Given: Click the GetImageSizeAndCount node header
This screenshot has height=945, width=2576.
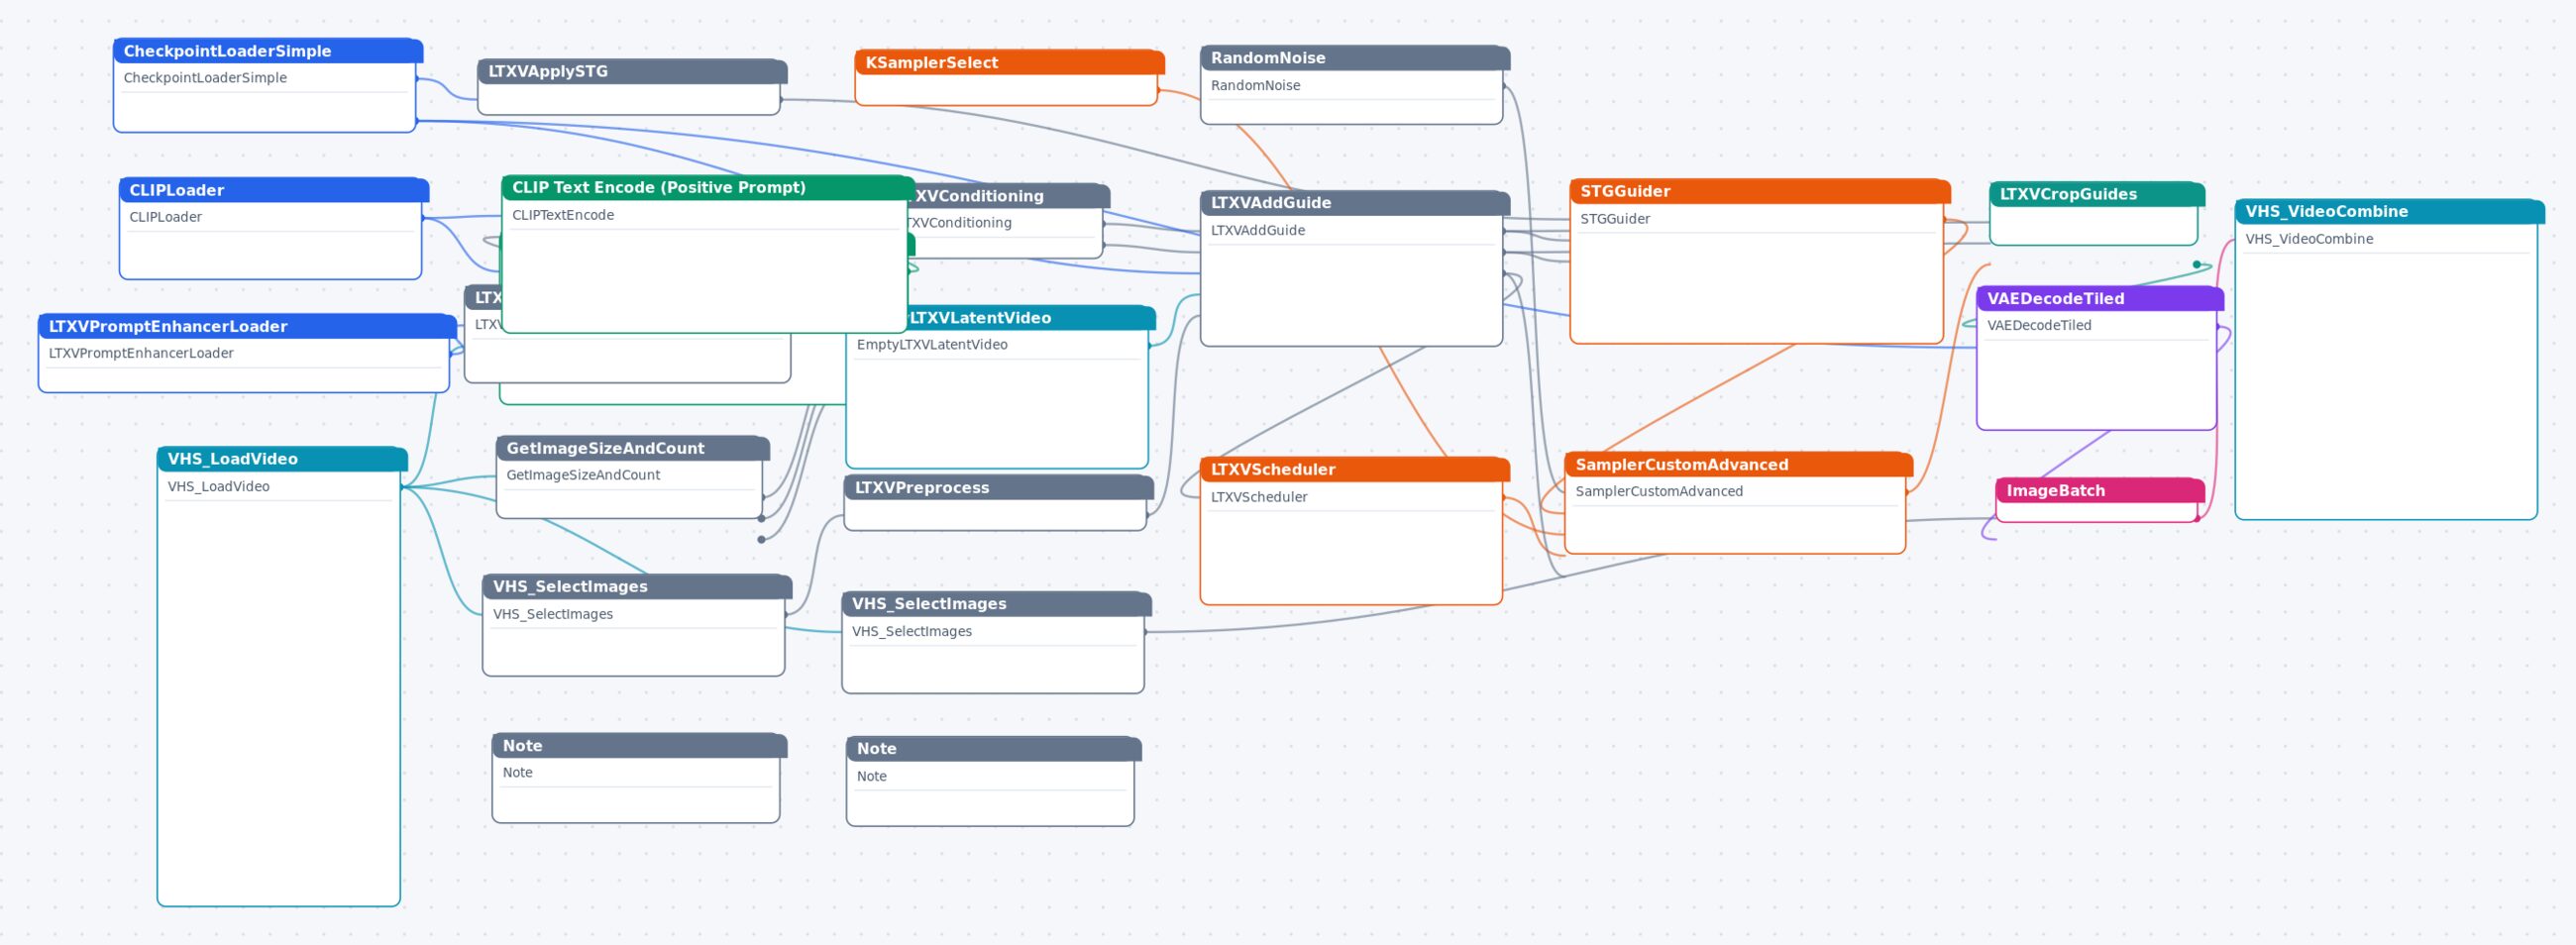Looking at the screenshot, I should click(633, 448).
